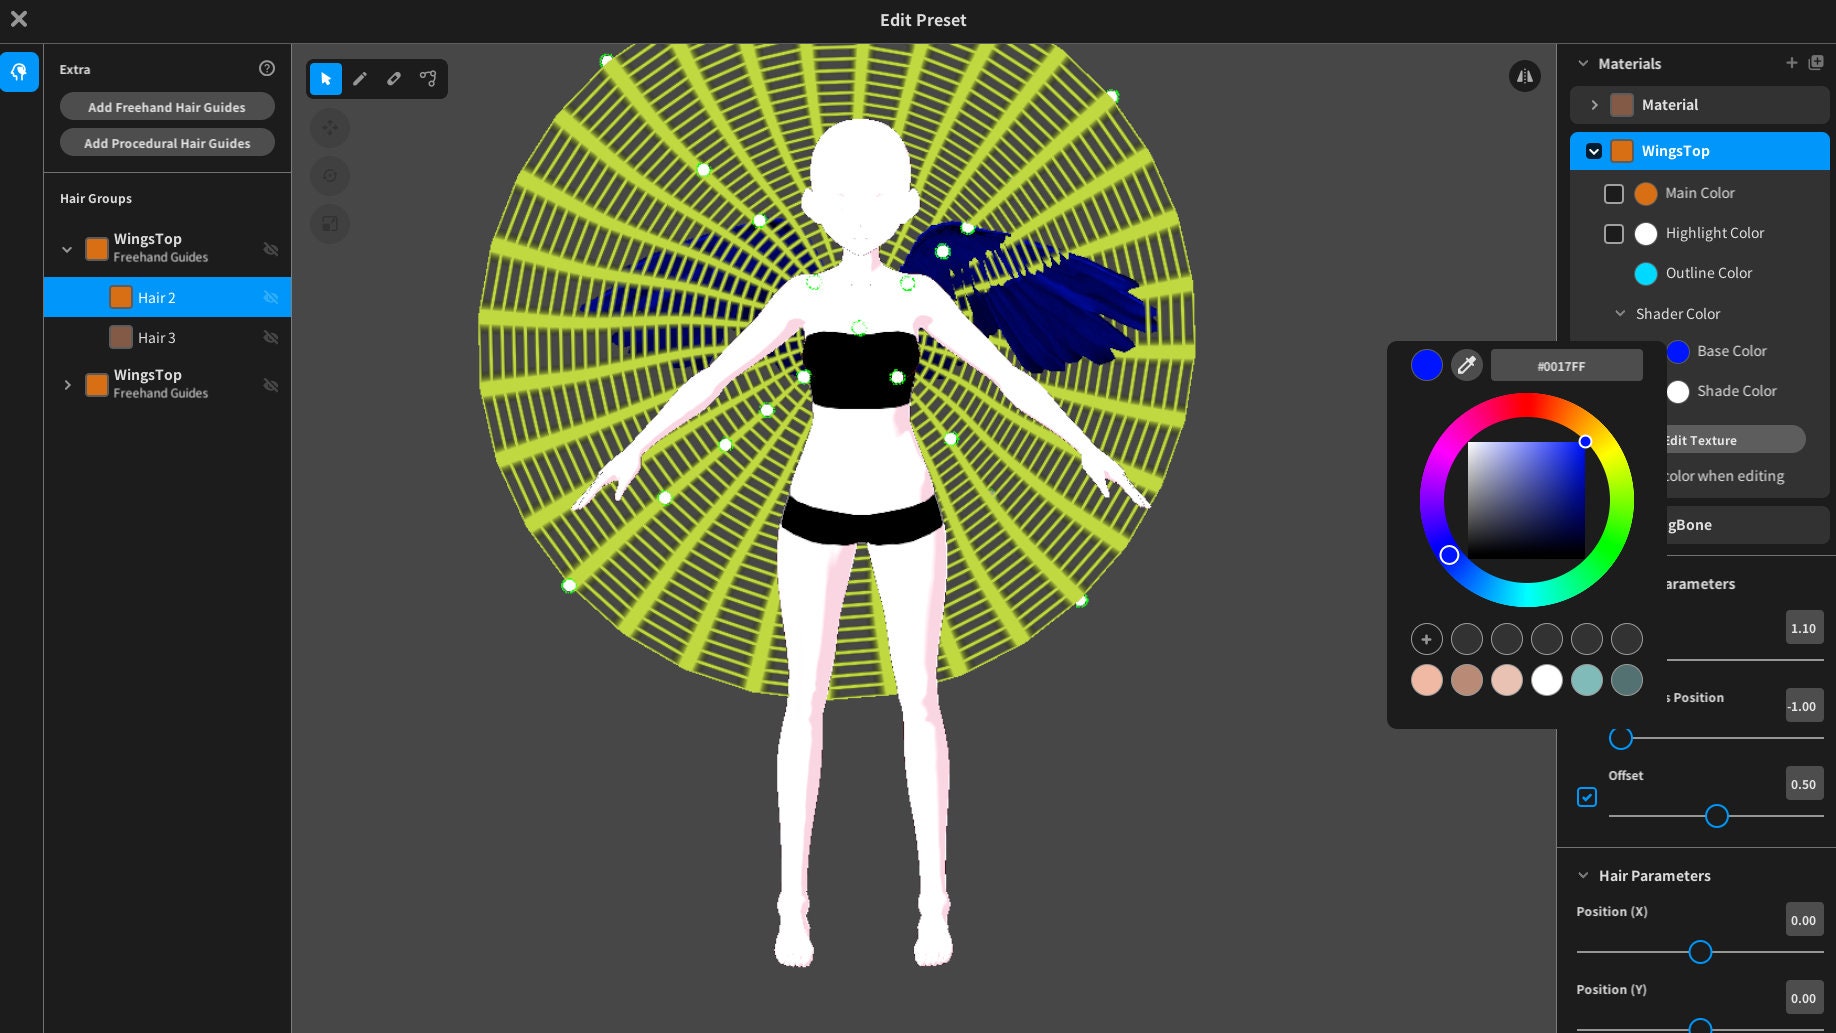Toggle visibility of the Hair 2 group
Screen dimensions: 1836x1033
click(271, 297)
